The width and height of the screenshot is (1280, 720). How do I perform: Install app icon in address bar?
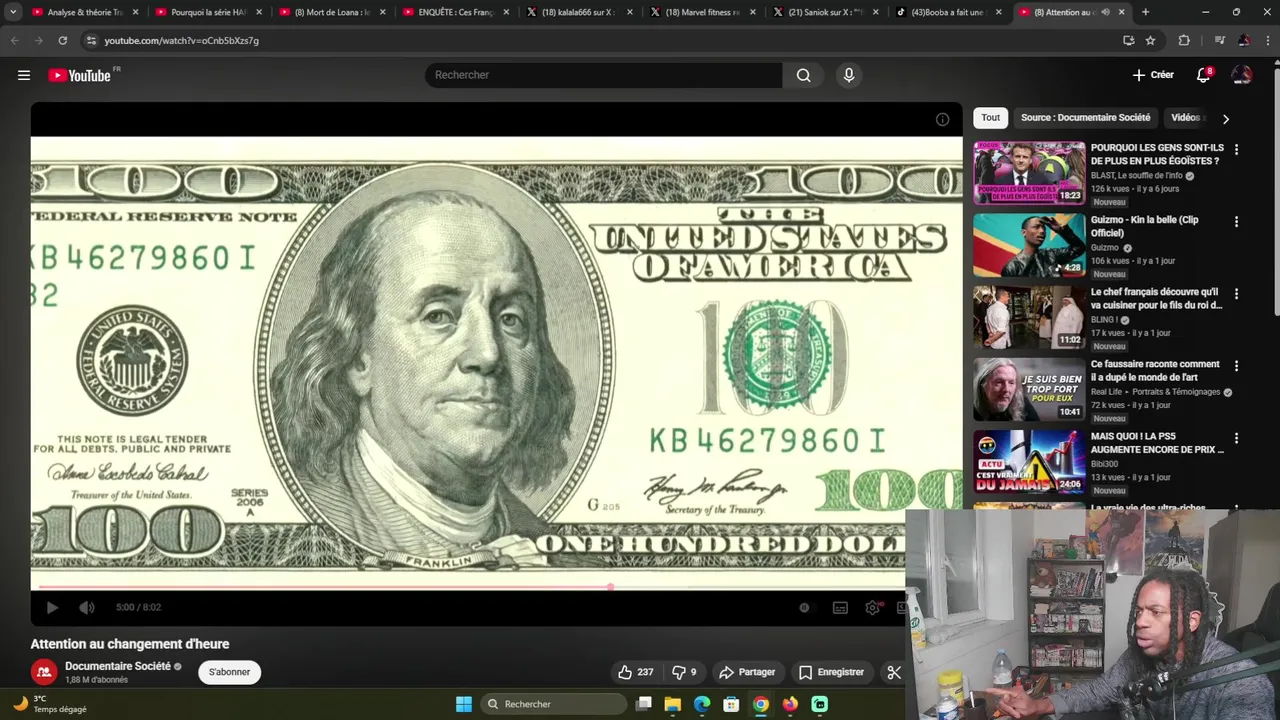pos(1129,40)
